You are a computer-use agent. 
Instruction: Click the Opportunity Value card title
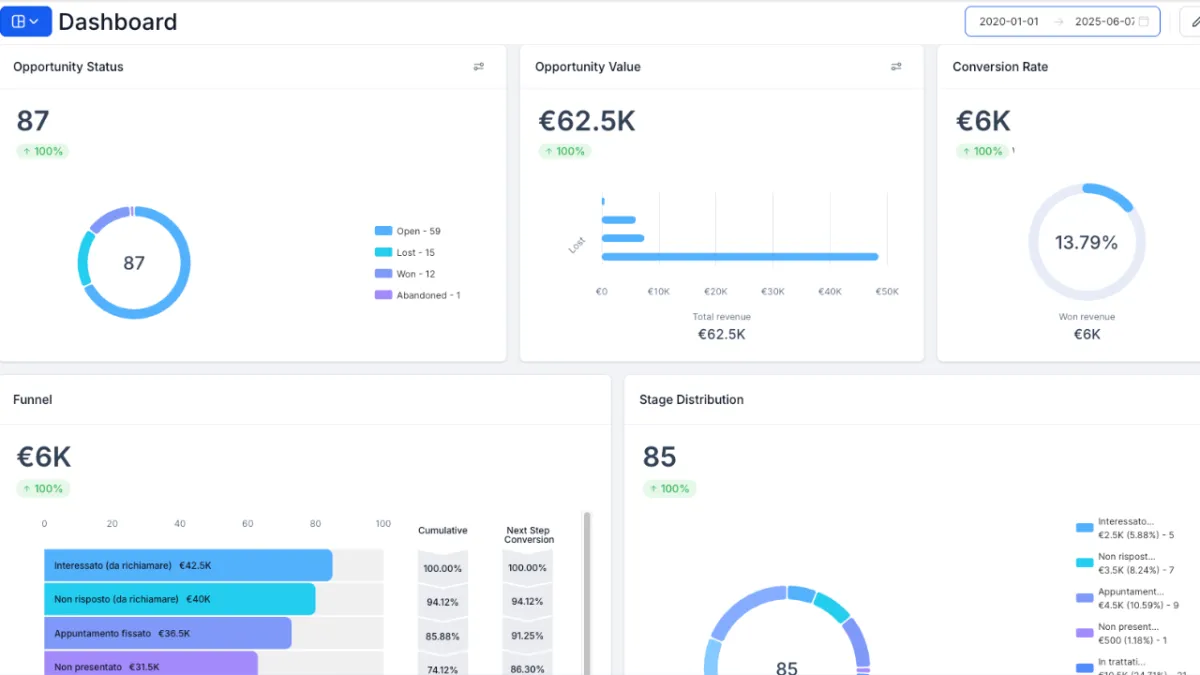(x=588, y=67)
